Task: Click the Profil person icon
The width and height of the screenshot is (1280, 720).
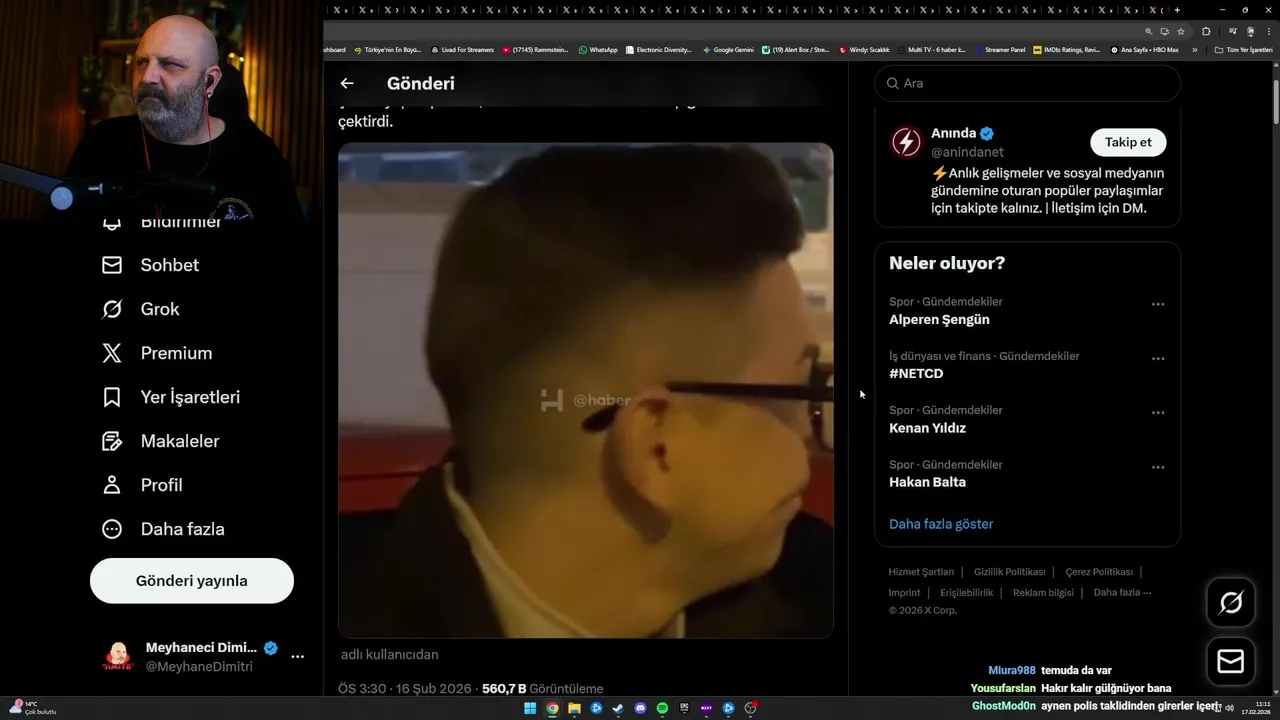Action: coord(112,485)
